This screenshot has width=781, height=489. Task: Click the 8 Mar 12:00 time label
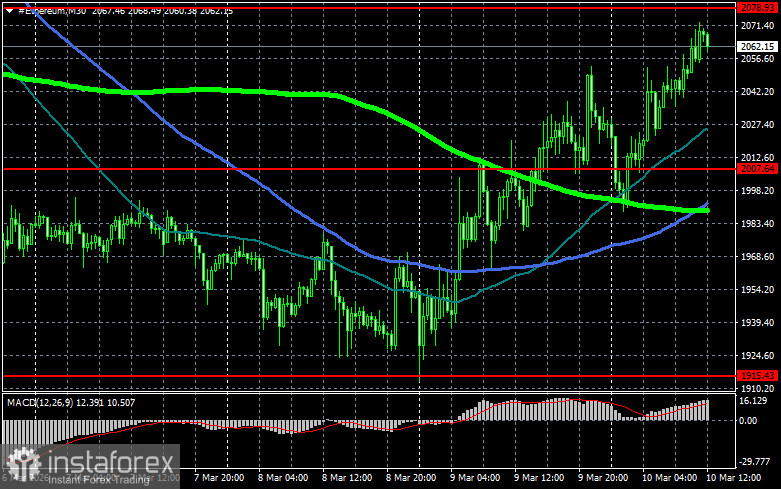coord(347,478)
